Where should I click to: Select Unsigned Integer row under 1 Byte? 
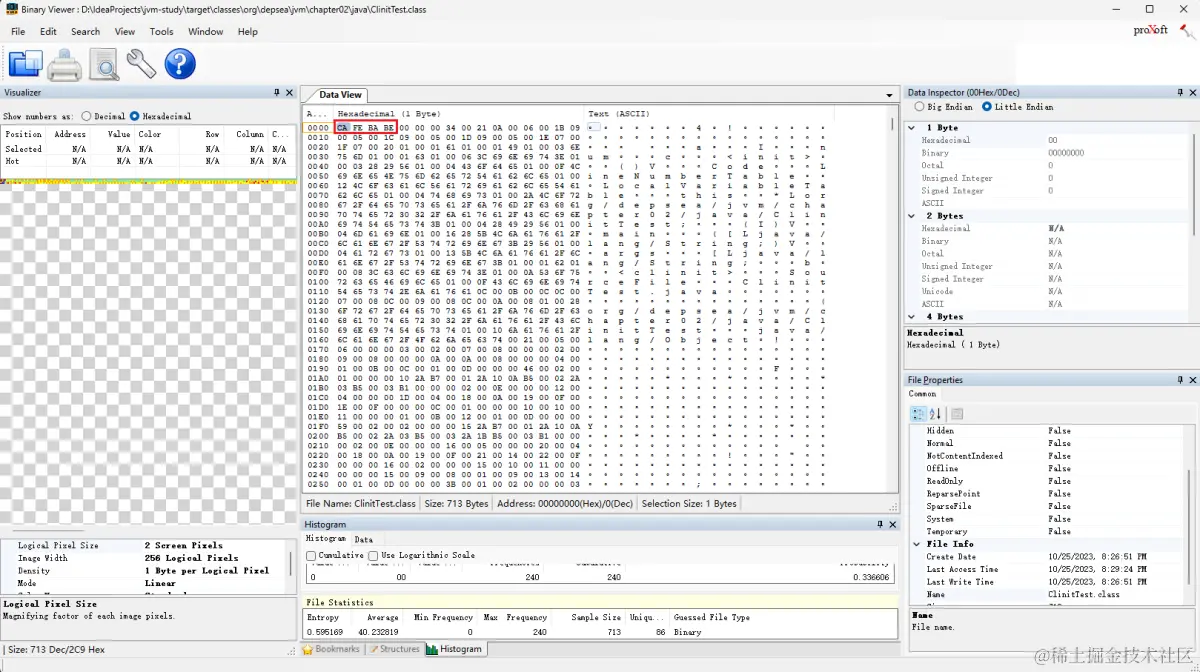pyautogui.click(x=1048, y=178)
